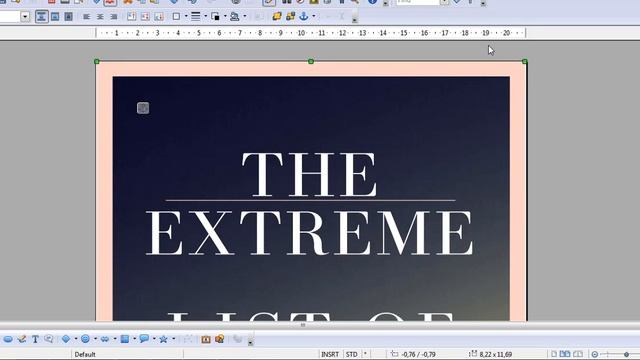
Task: Open the Flowchart shapes dropdown arrow
Action: coord(134,339)
